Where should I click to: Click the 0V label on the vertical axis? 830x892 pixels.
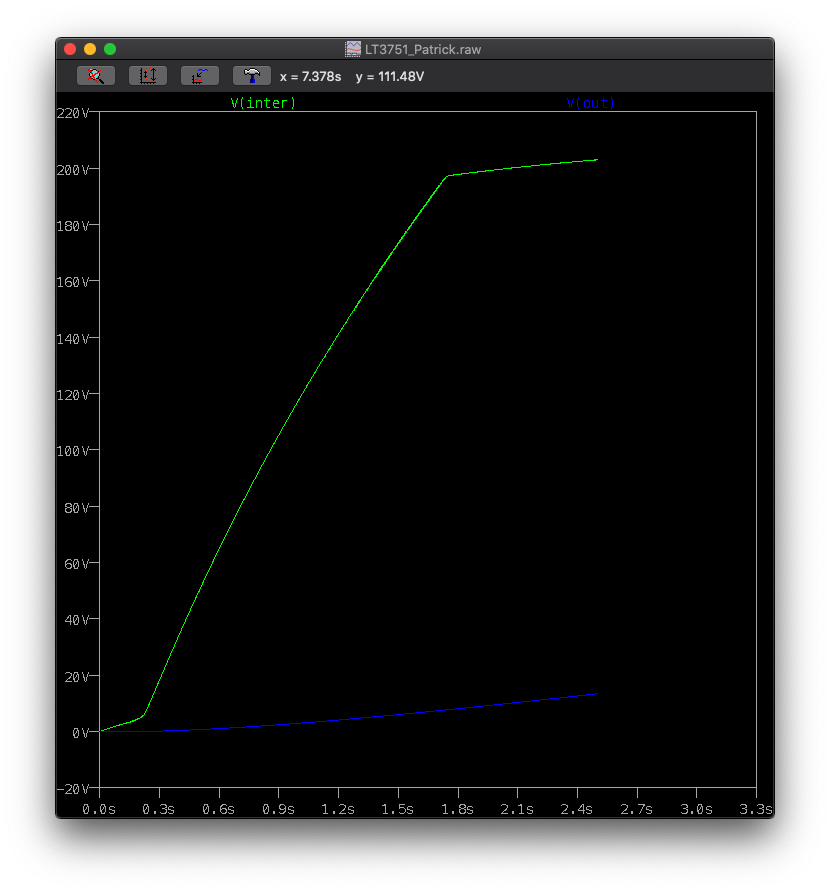click(x=80, y=733)
